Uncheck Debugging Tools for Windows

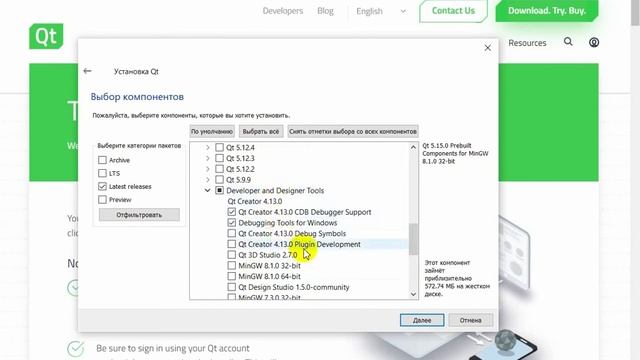231,222
